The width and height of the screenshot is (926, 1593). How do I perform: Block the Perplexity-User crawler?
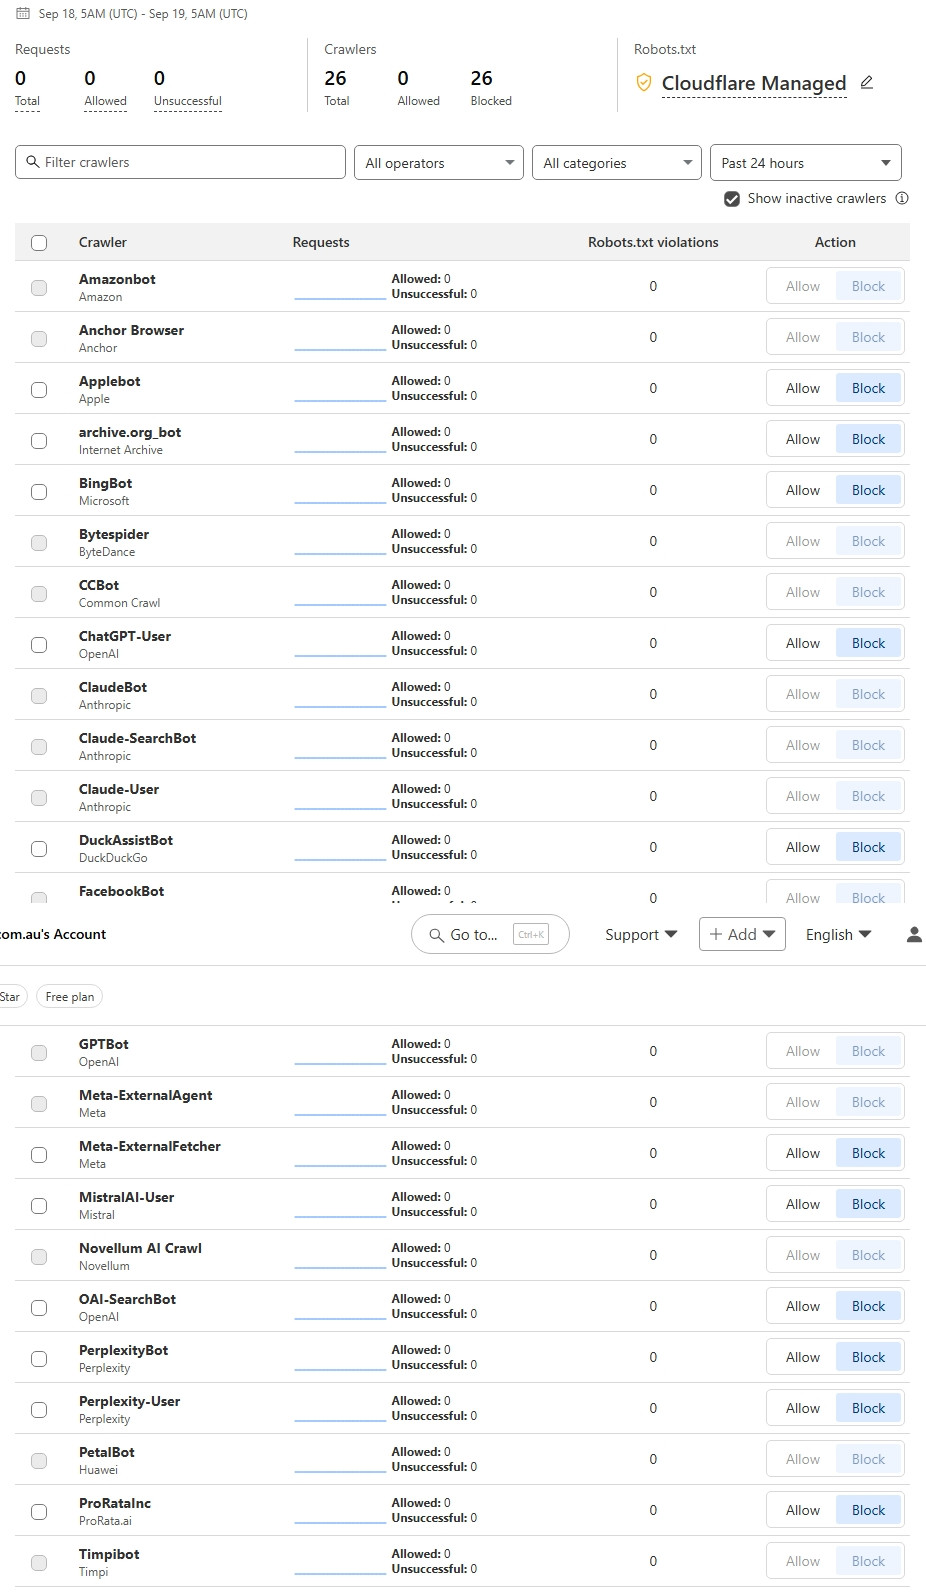pyautogui.click(x=868, y=1408)
